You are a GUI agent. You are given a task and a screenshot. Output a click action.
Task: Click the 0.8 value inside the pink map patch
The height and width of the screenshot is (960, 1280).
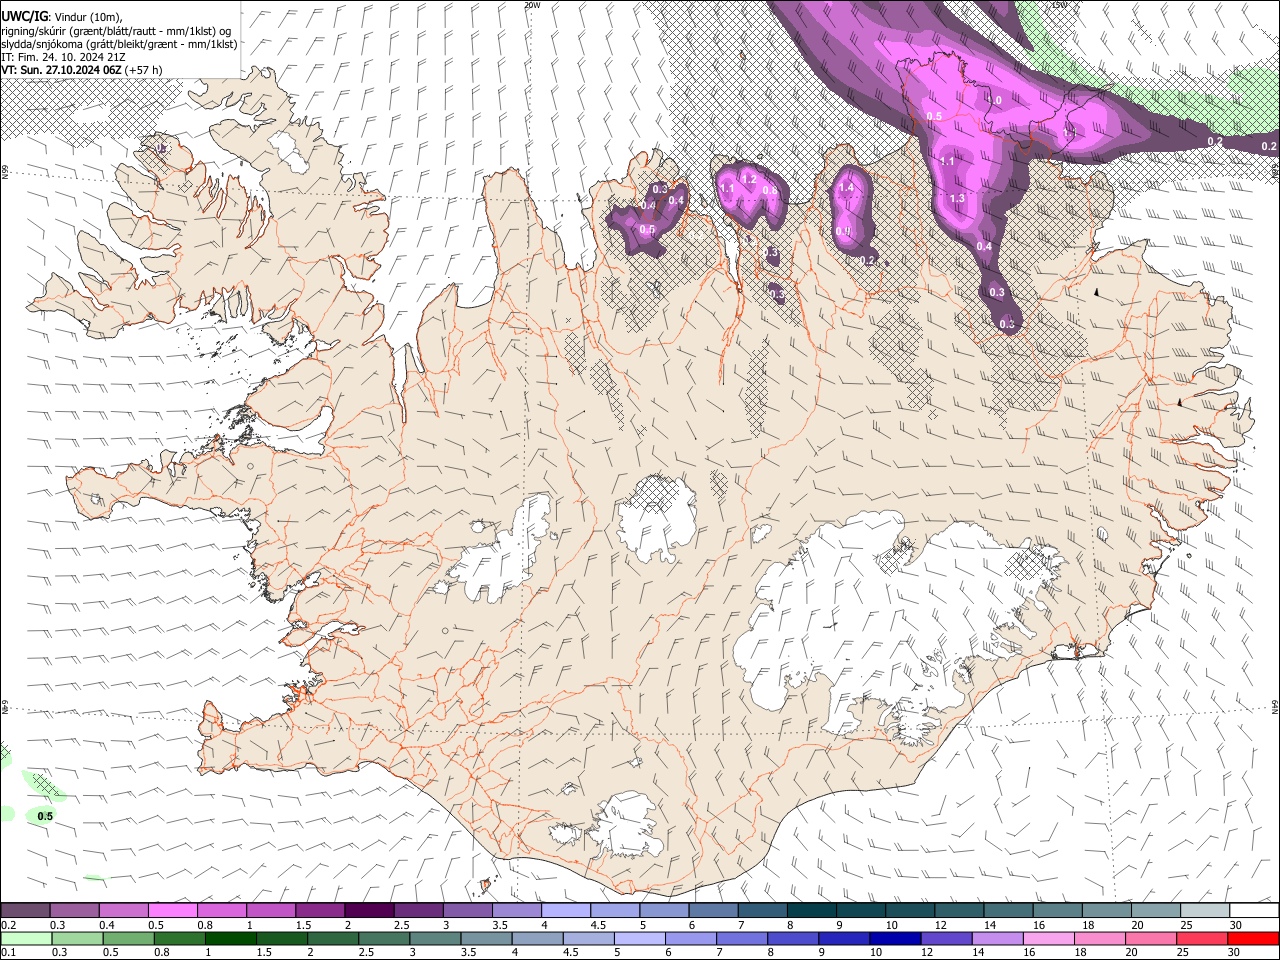point(769,190)
